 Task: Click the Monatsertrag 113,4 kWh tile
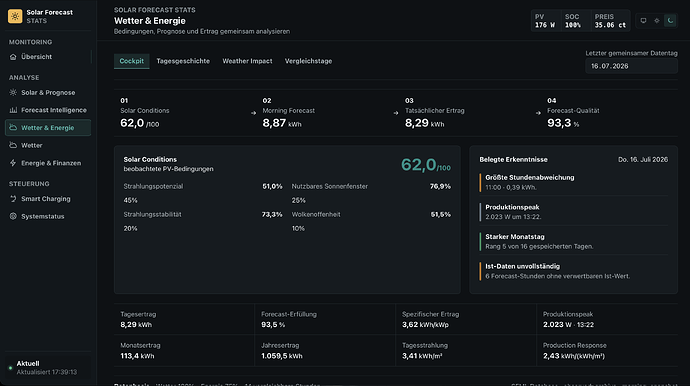tap(184, 351)
